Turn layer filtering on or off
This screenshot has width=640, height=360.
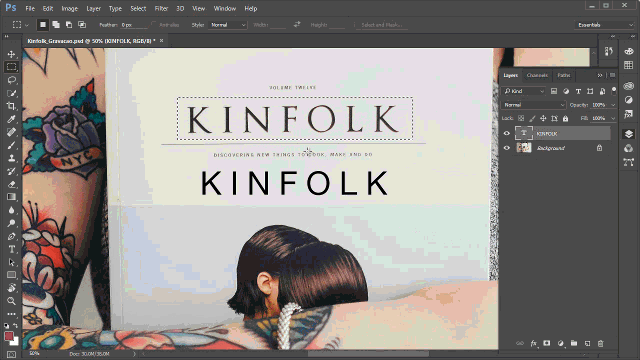pyautogui.click(x=613, y=91)
